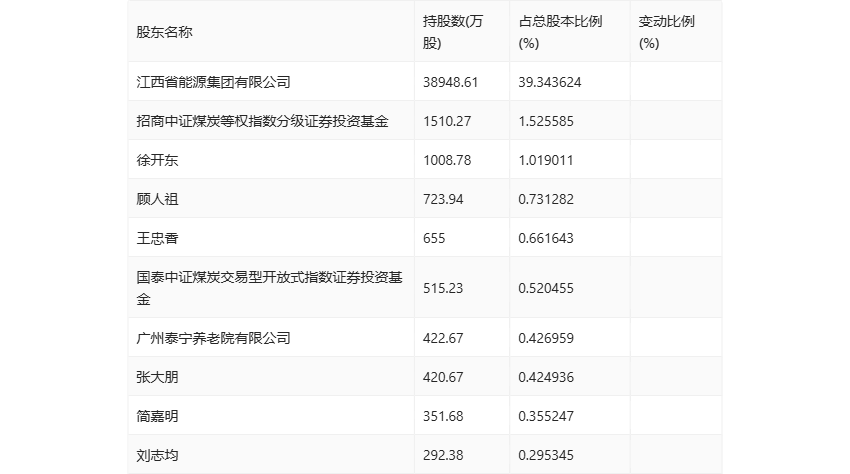Select the 292.38 shares value
Image resolution: width=850 pixels, height=474 pixels.
(x=443, y=455)
